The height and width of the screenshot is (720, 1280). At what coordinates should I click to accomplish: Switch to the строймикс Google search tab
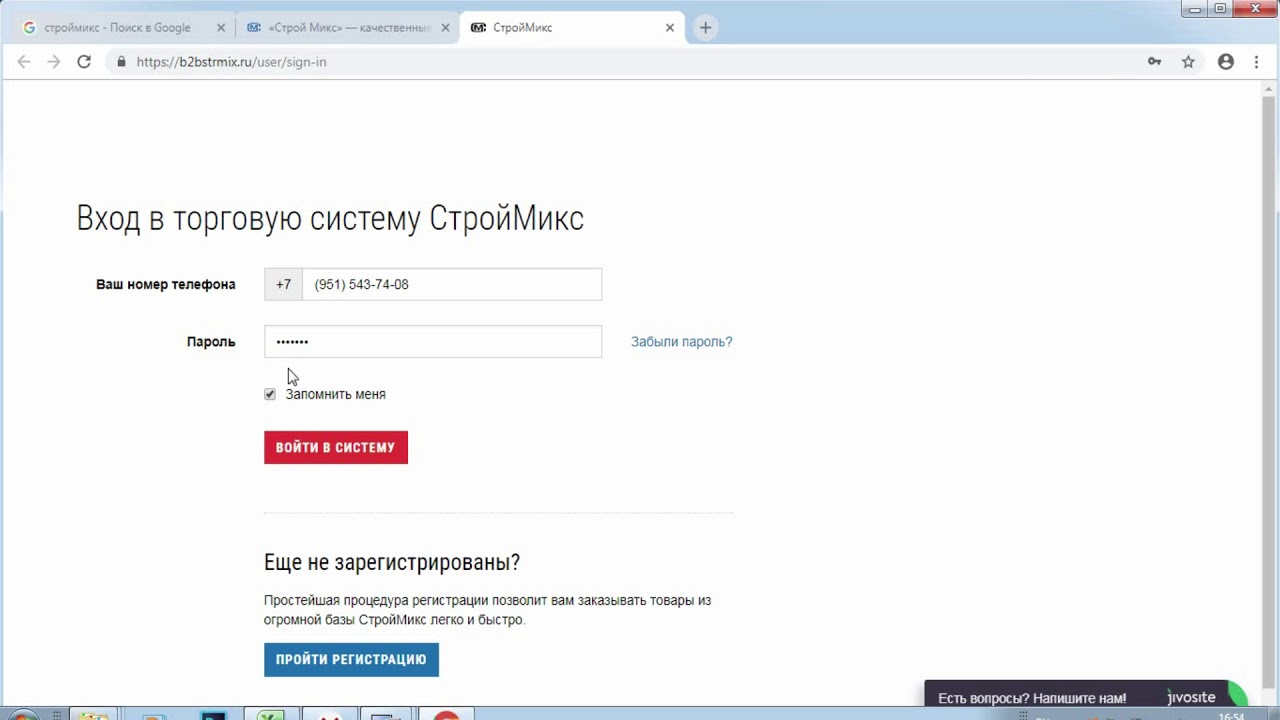117,28
